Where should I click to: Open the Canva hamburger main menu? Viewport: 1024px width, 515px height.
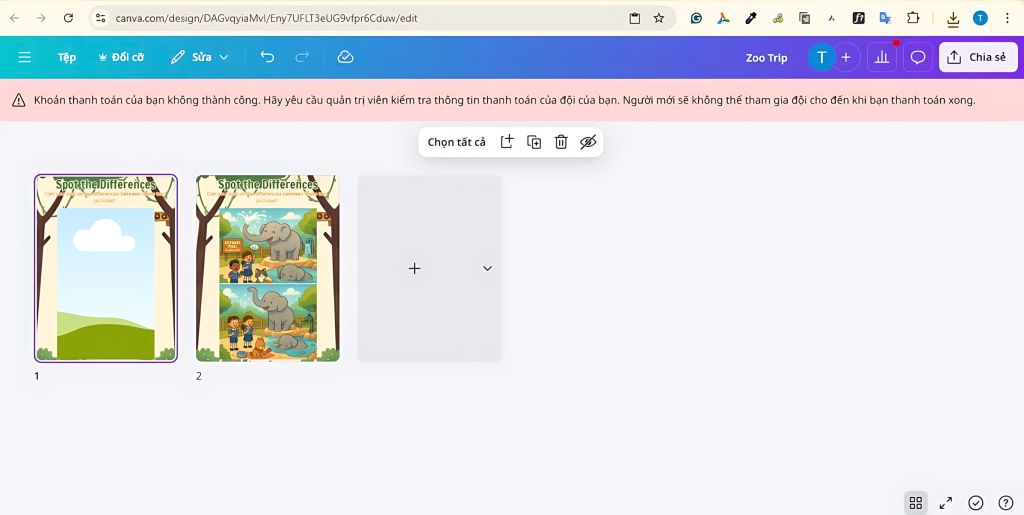[x=25, y=57]
